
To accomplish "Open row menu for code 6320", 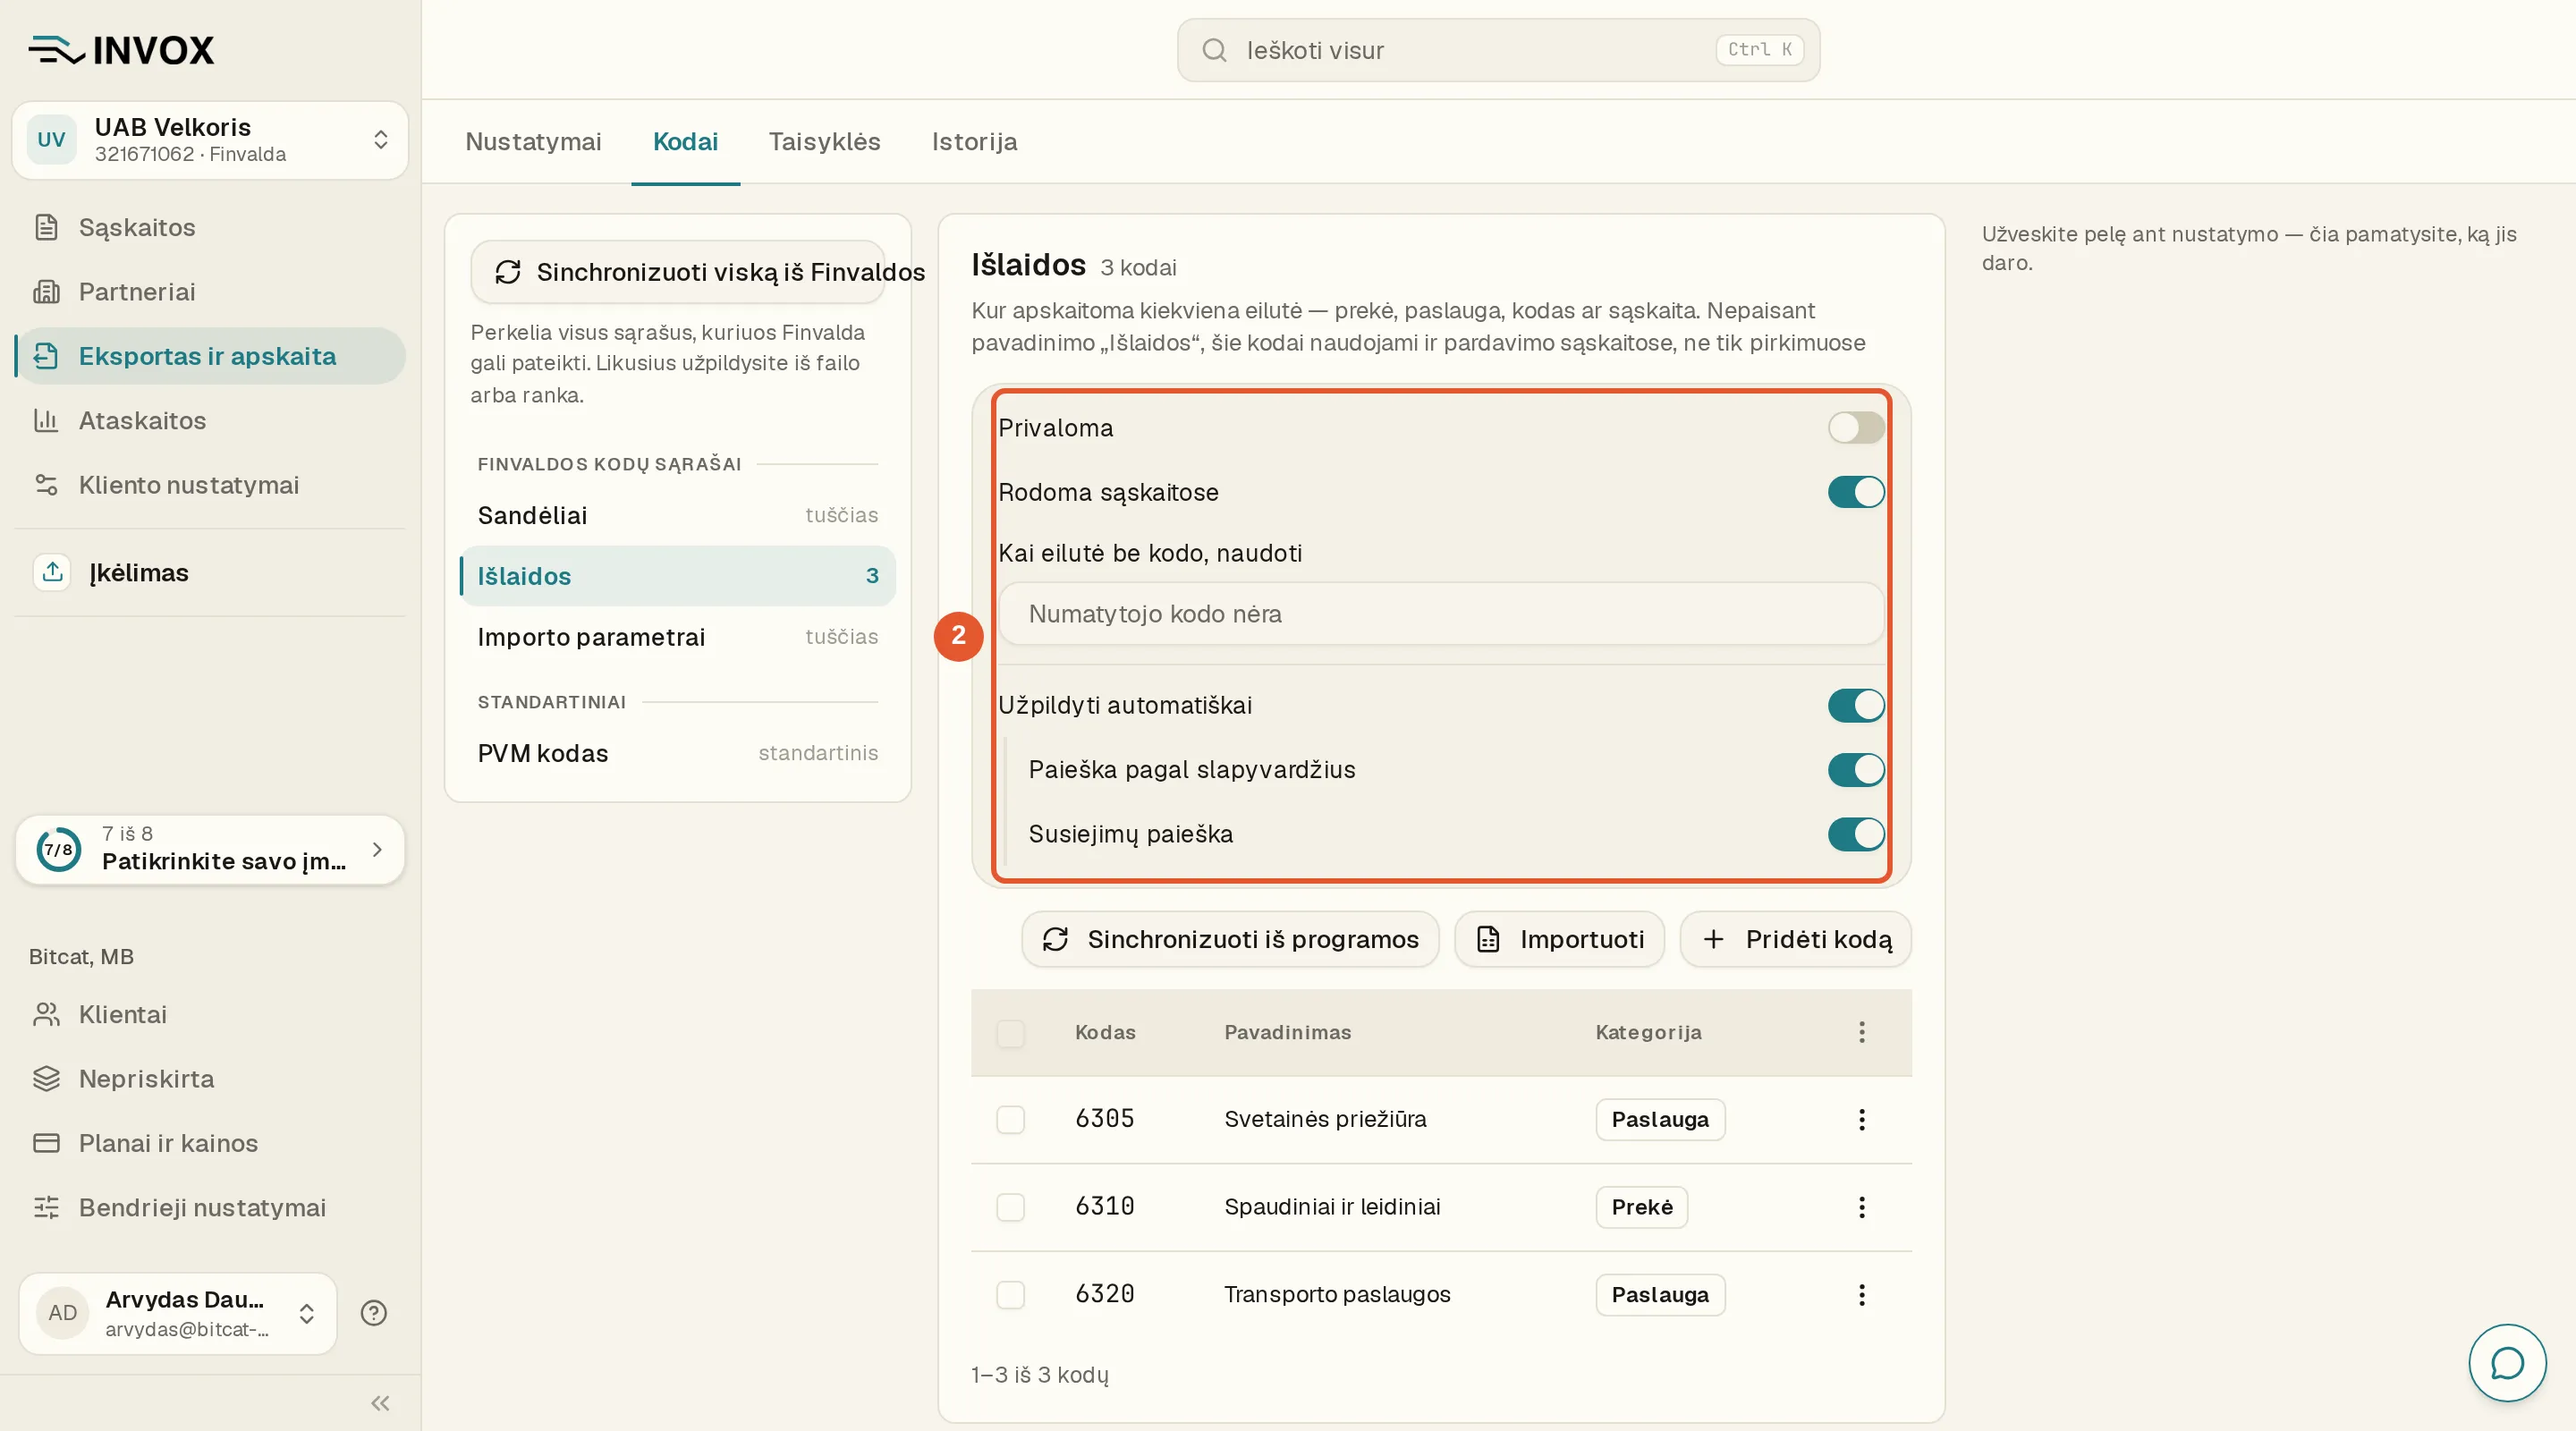I will (1861, 1295).
